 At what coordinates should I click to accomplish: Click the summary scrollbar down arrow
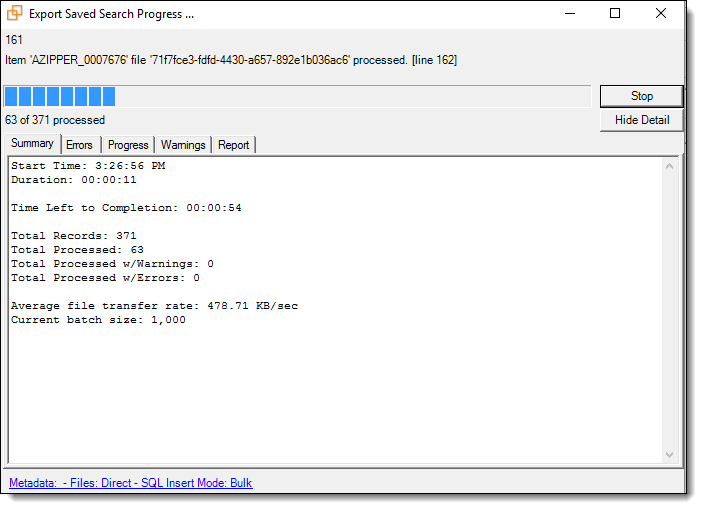point(670,454)
